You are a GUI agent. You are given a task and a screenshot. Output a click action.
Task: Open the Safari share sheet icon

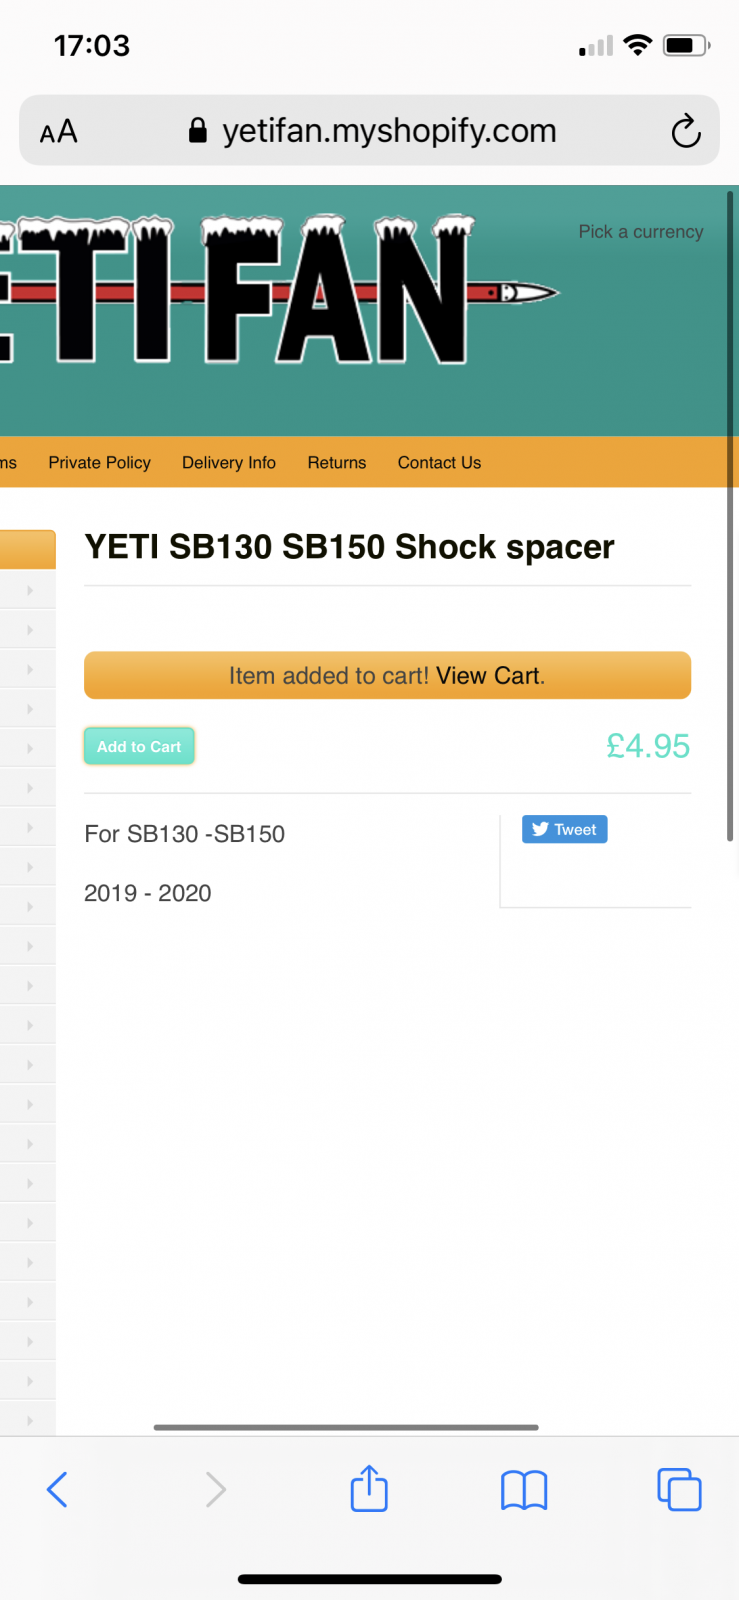[369, 1489]
